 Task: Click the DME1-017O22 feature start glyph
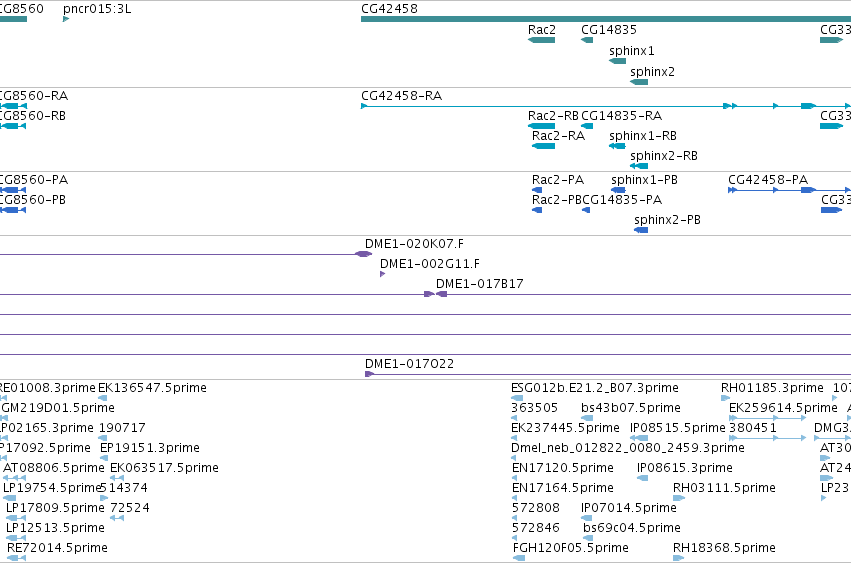click(370, 374)
